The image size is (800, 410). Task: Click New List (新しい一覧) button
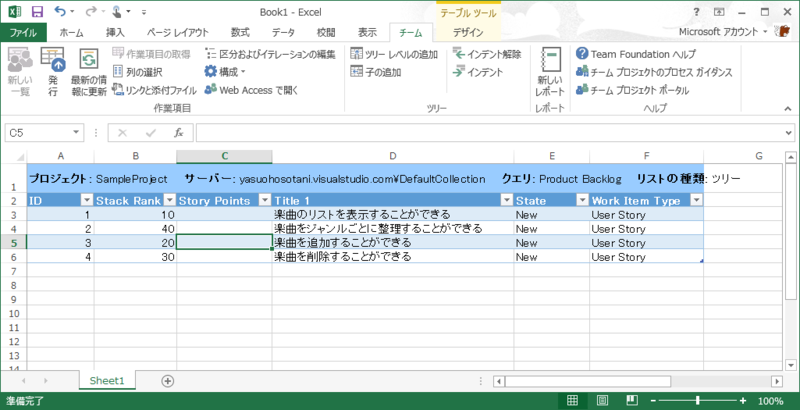coord(20,71)
